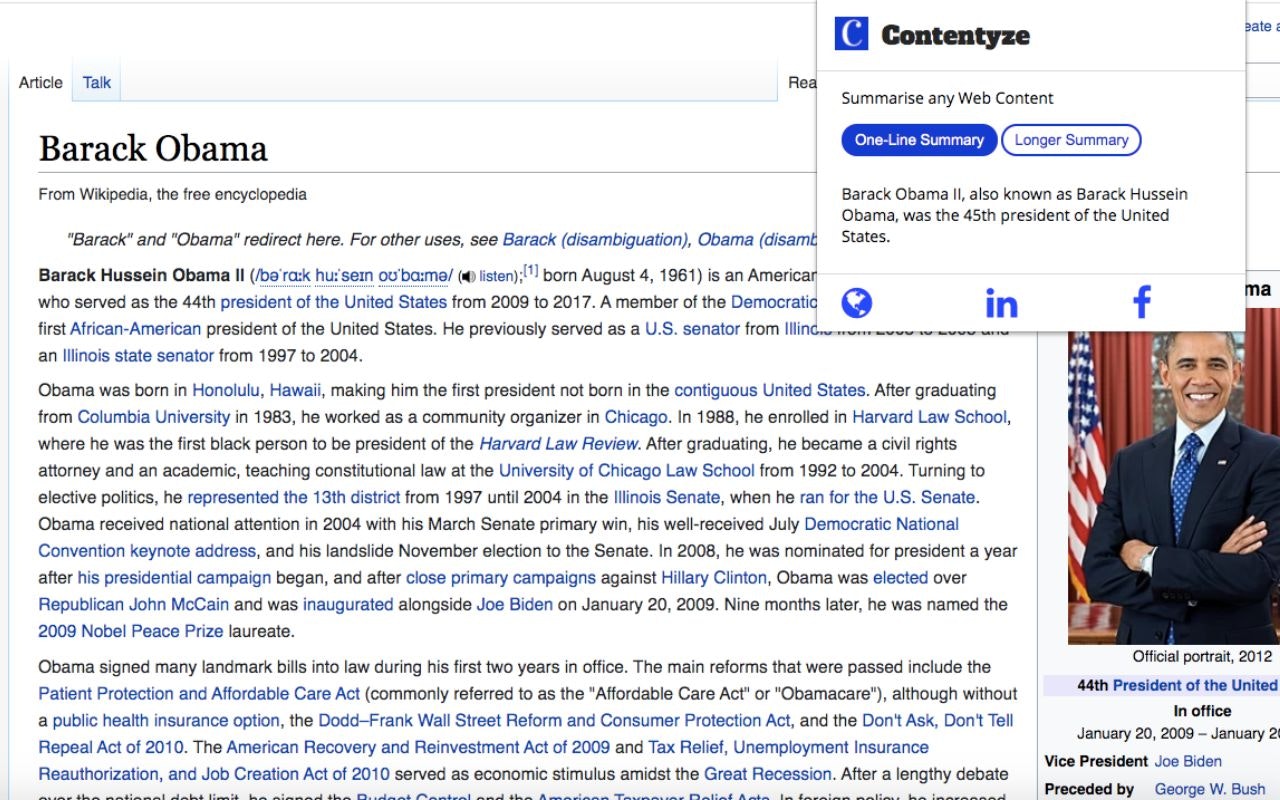The image size is (1280, 800).
Task: Select the "One-Line Summary" option
Action: click(x=918, y=140)
